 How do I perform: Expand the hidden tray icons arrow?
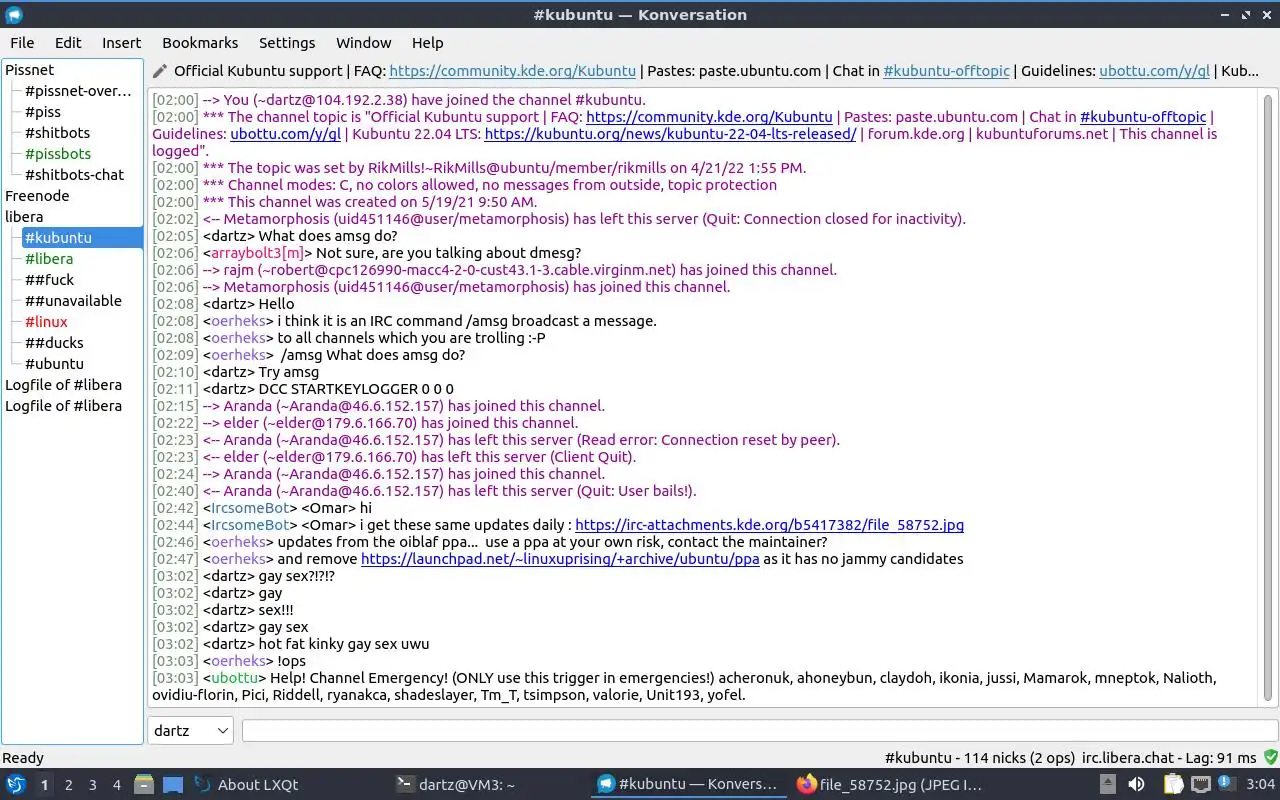1108,784
